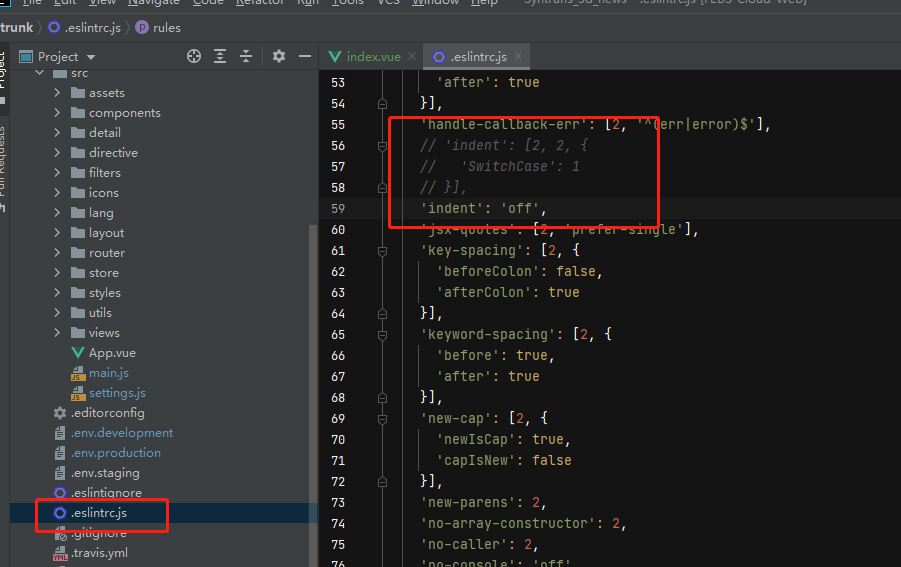
Task: Hide the Project panel with minus icon
Action: coord(305,56)
